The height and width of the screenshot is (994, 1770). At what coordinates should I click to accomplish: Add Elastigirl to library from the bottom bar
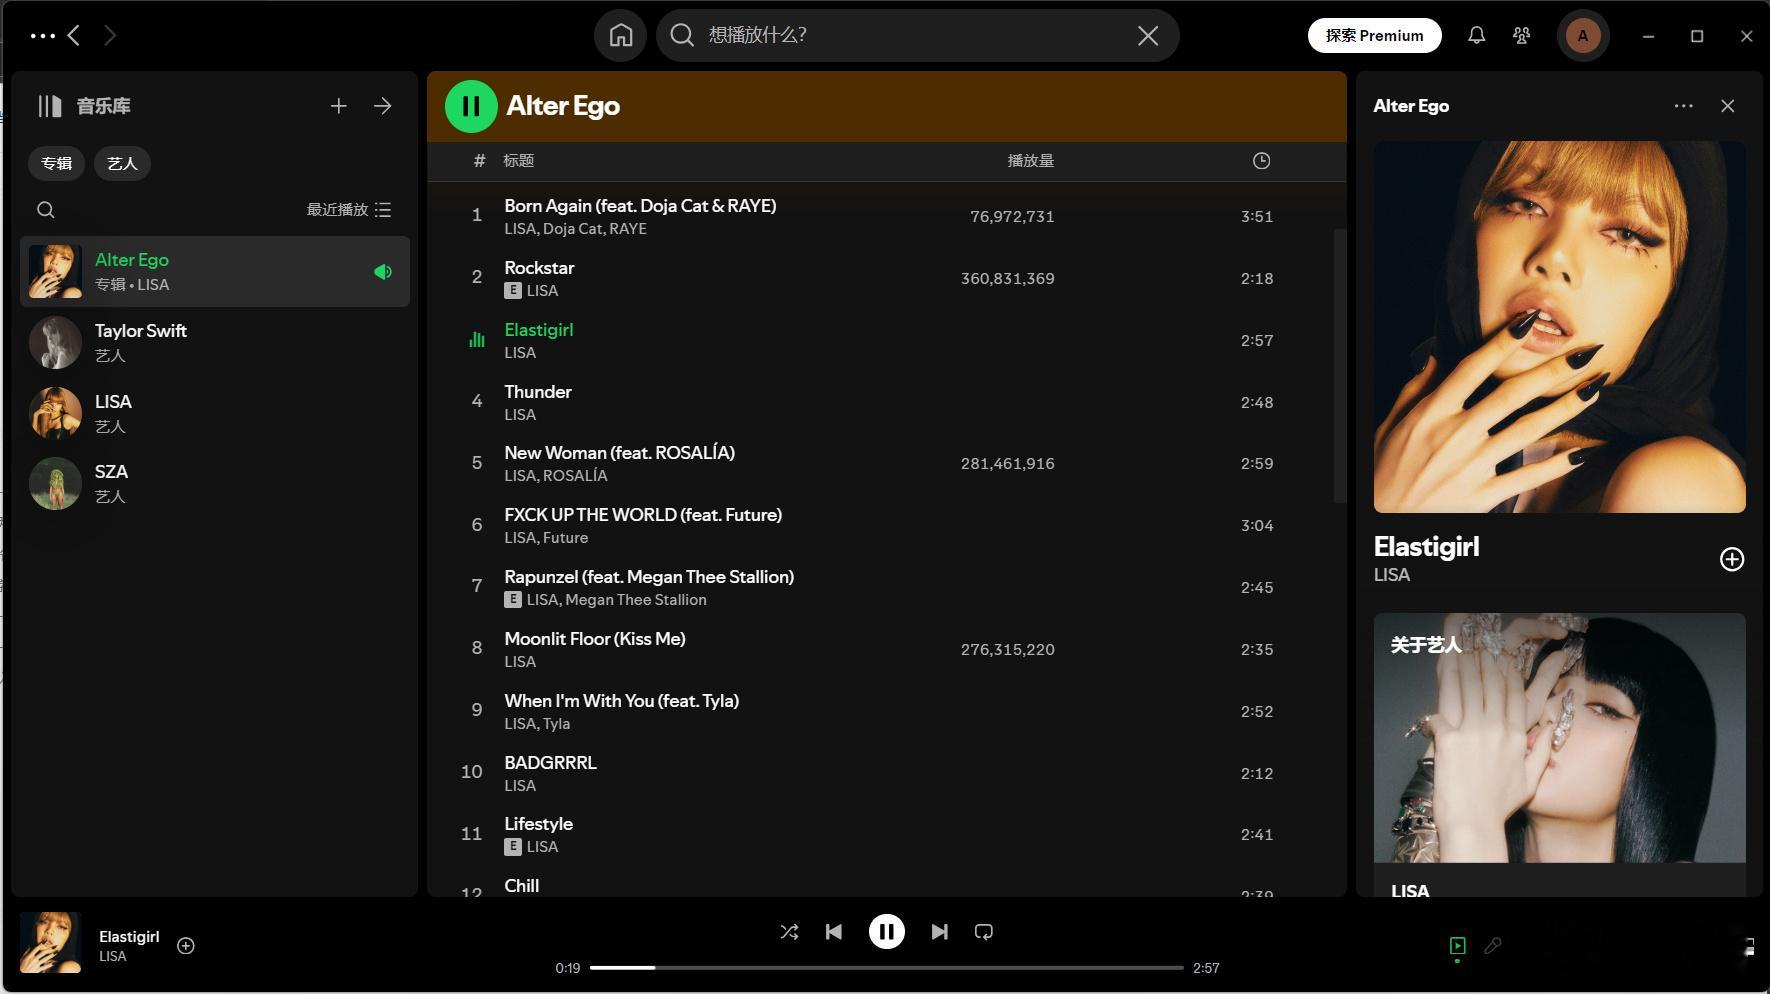click(x=186, y=946)
